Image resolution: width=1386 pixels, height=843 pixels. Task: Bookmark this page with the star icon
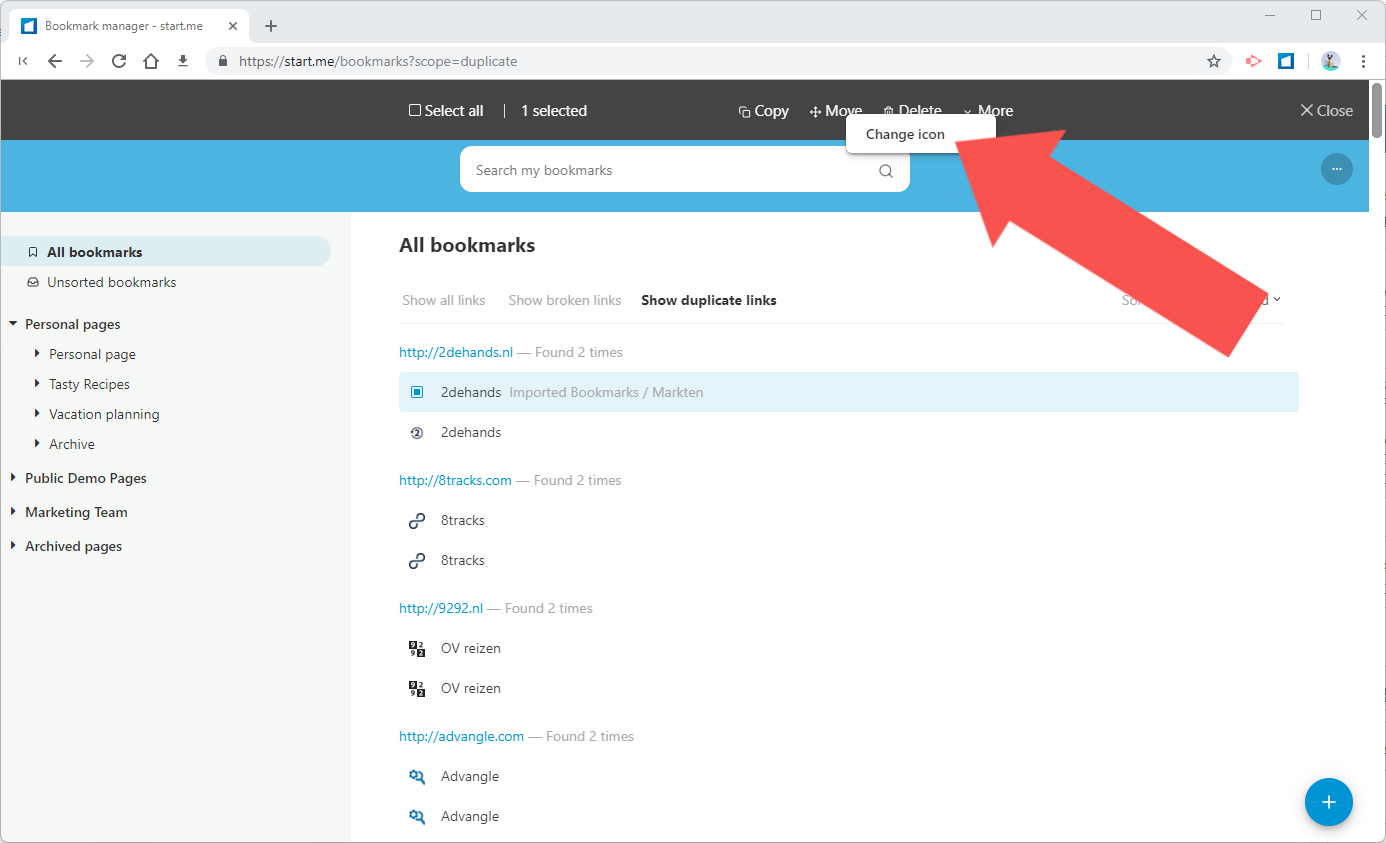1214,61
